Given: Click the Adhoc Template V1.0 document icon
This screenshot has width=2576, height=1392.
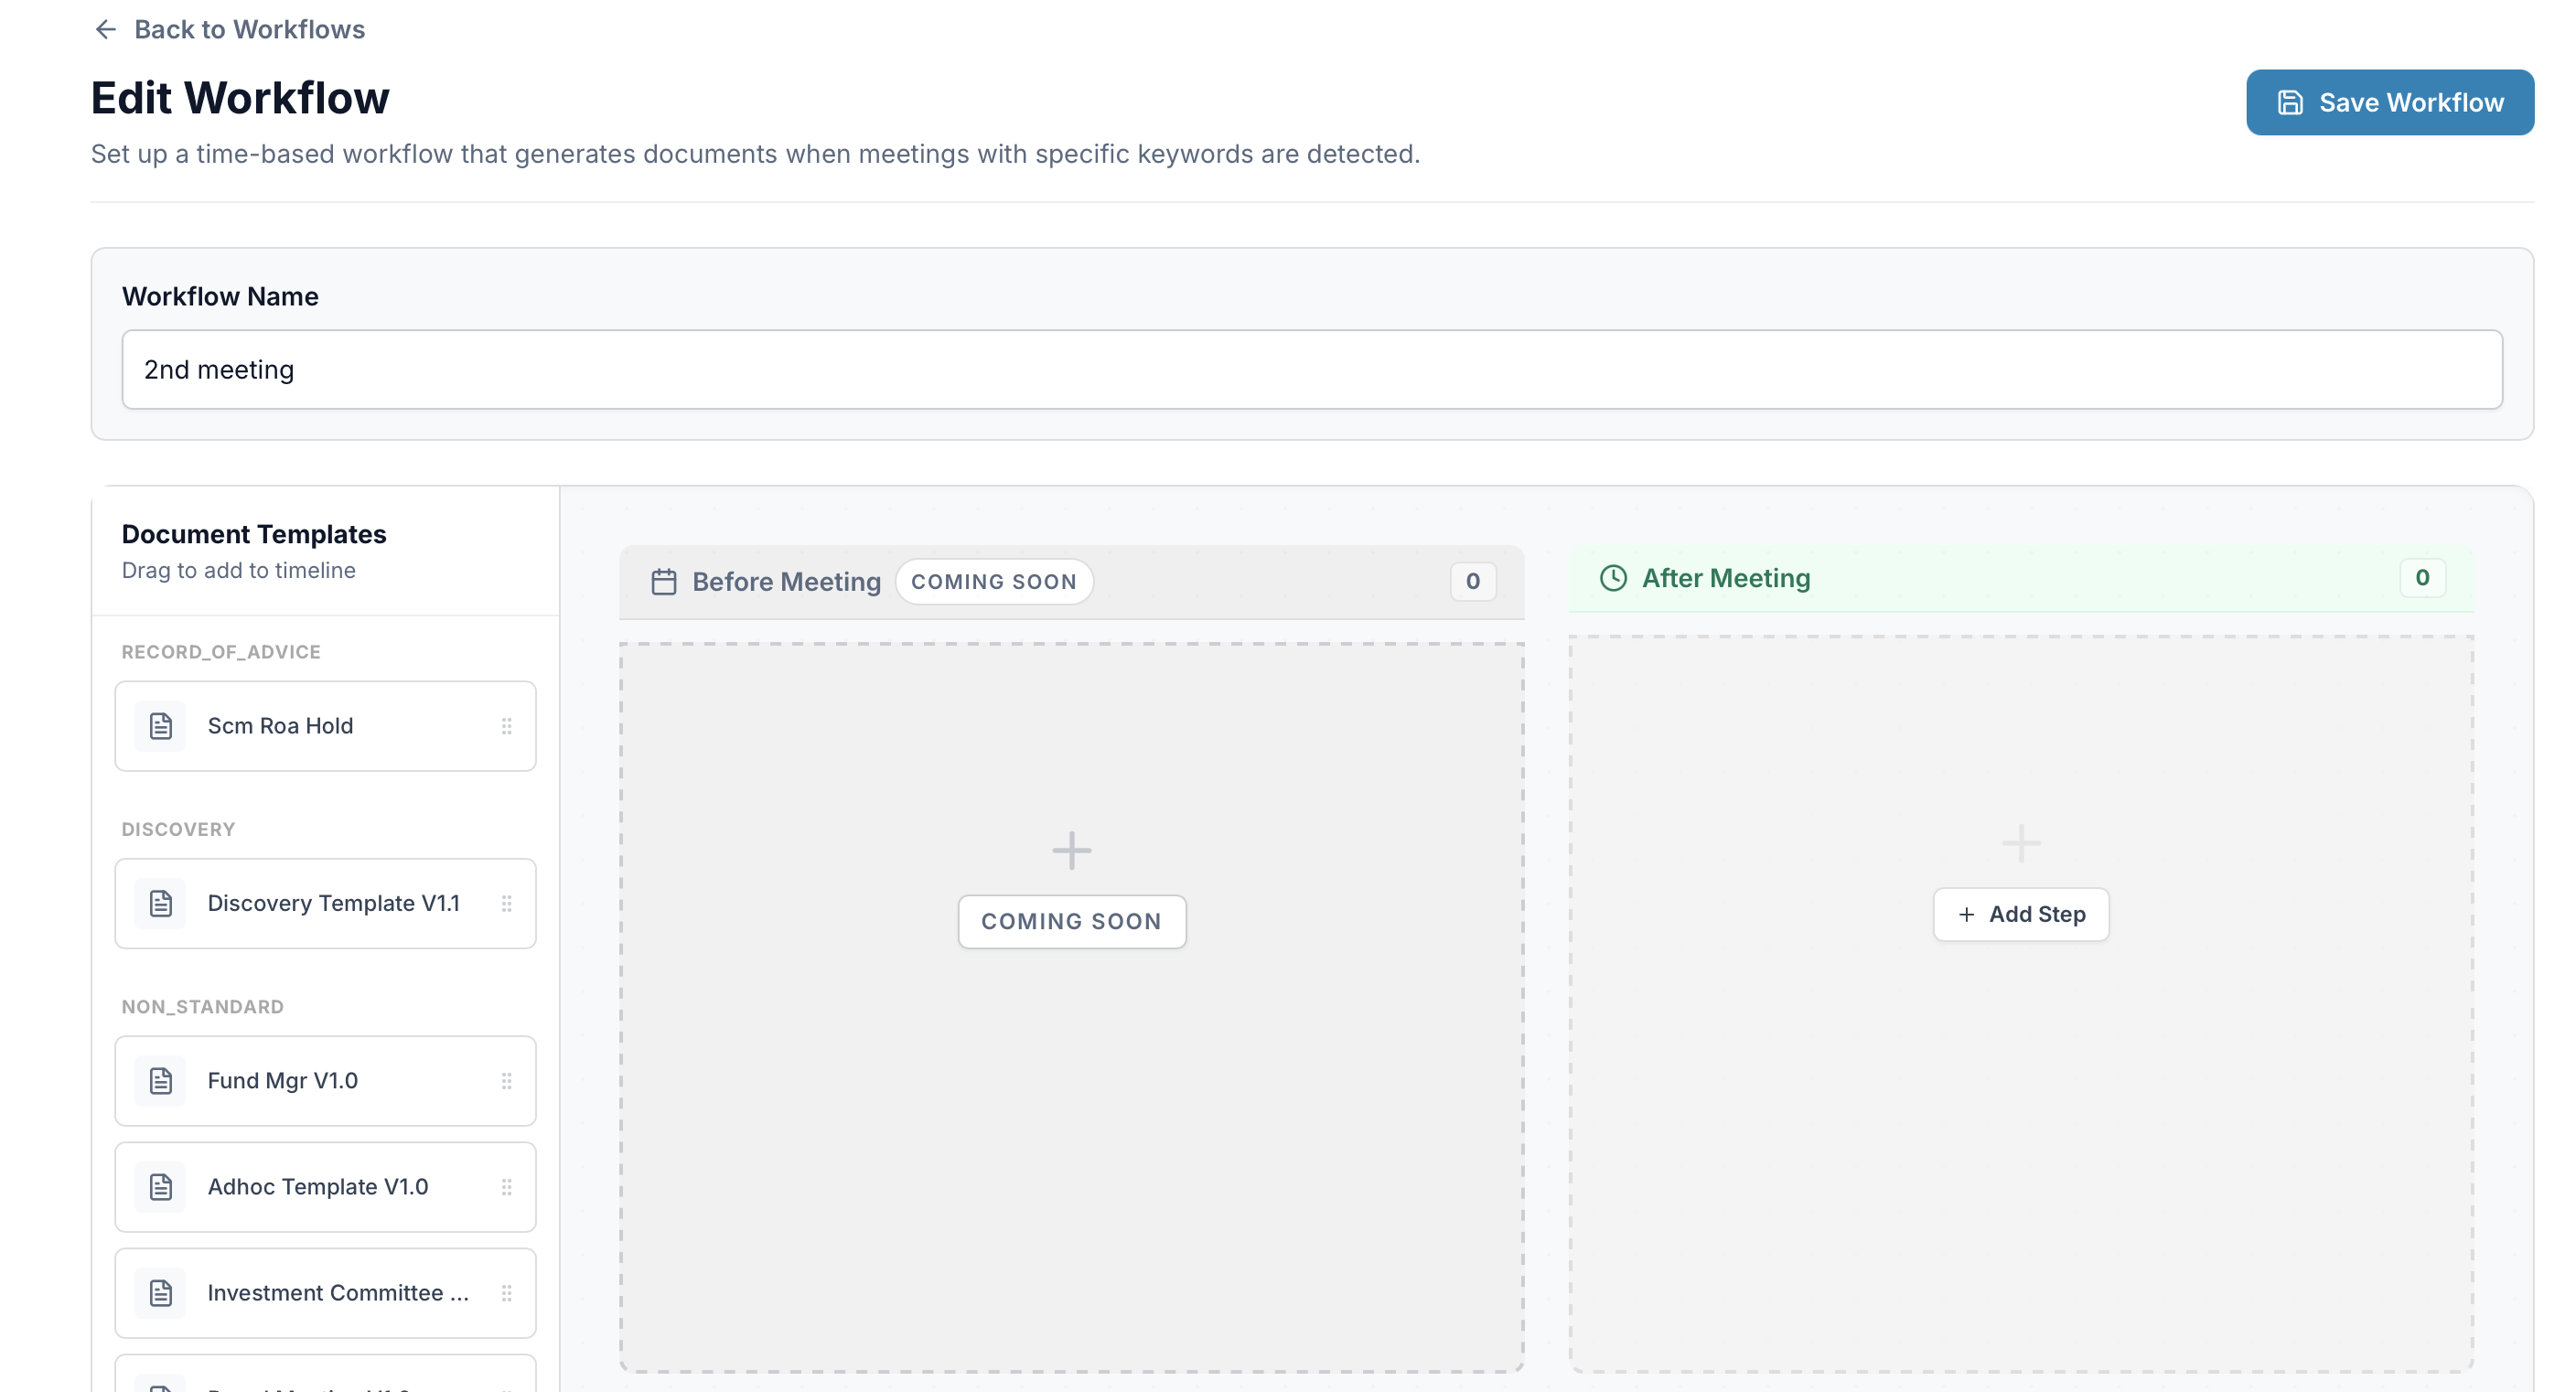Looking at the screenshot, I should tap(161, 1187).
